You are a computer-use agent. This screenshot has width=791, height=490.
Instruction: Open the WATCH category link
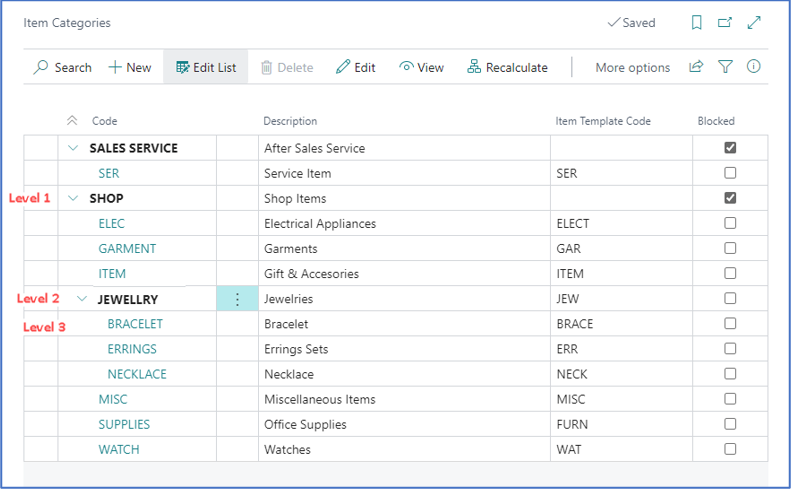click(119, 450)
